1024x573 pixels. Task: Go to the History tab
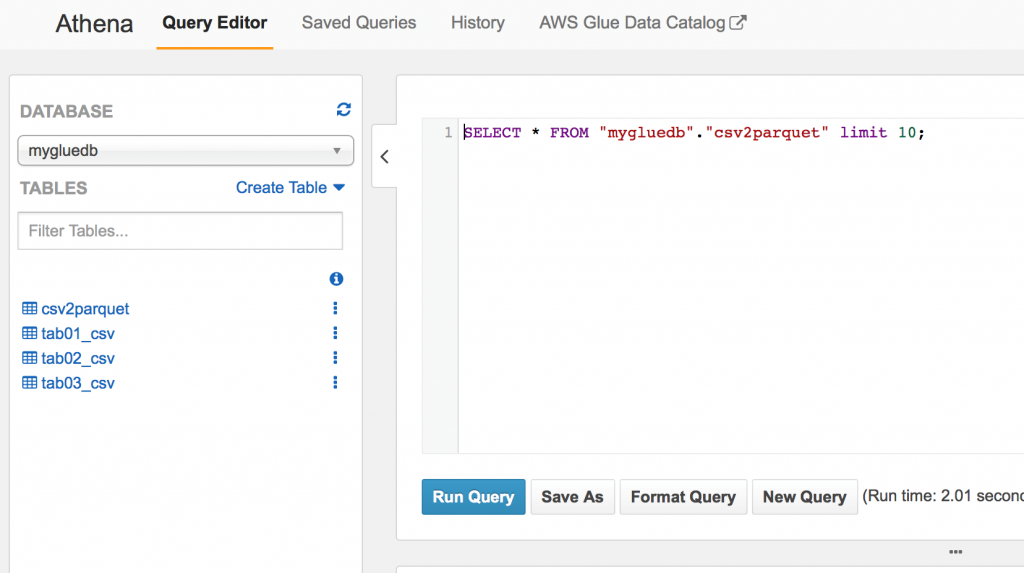[x=477, y=23]
